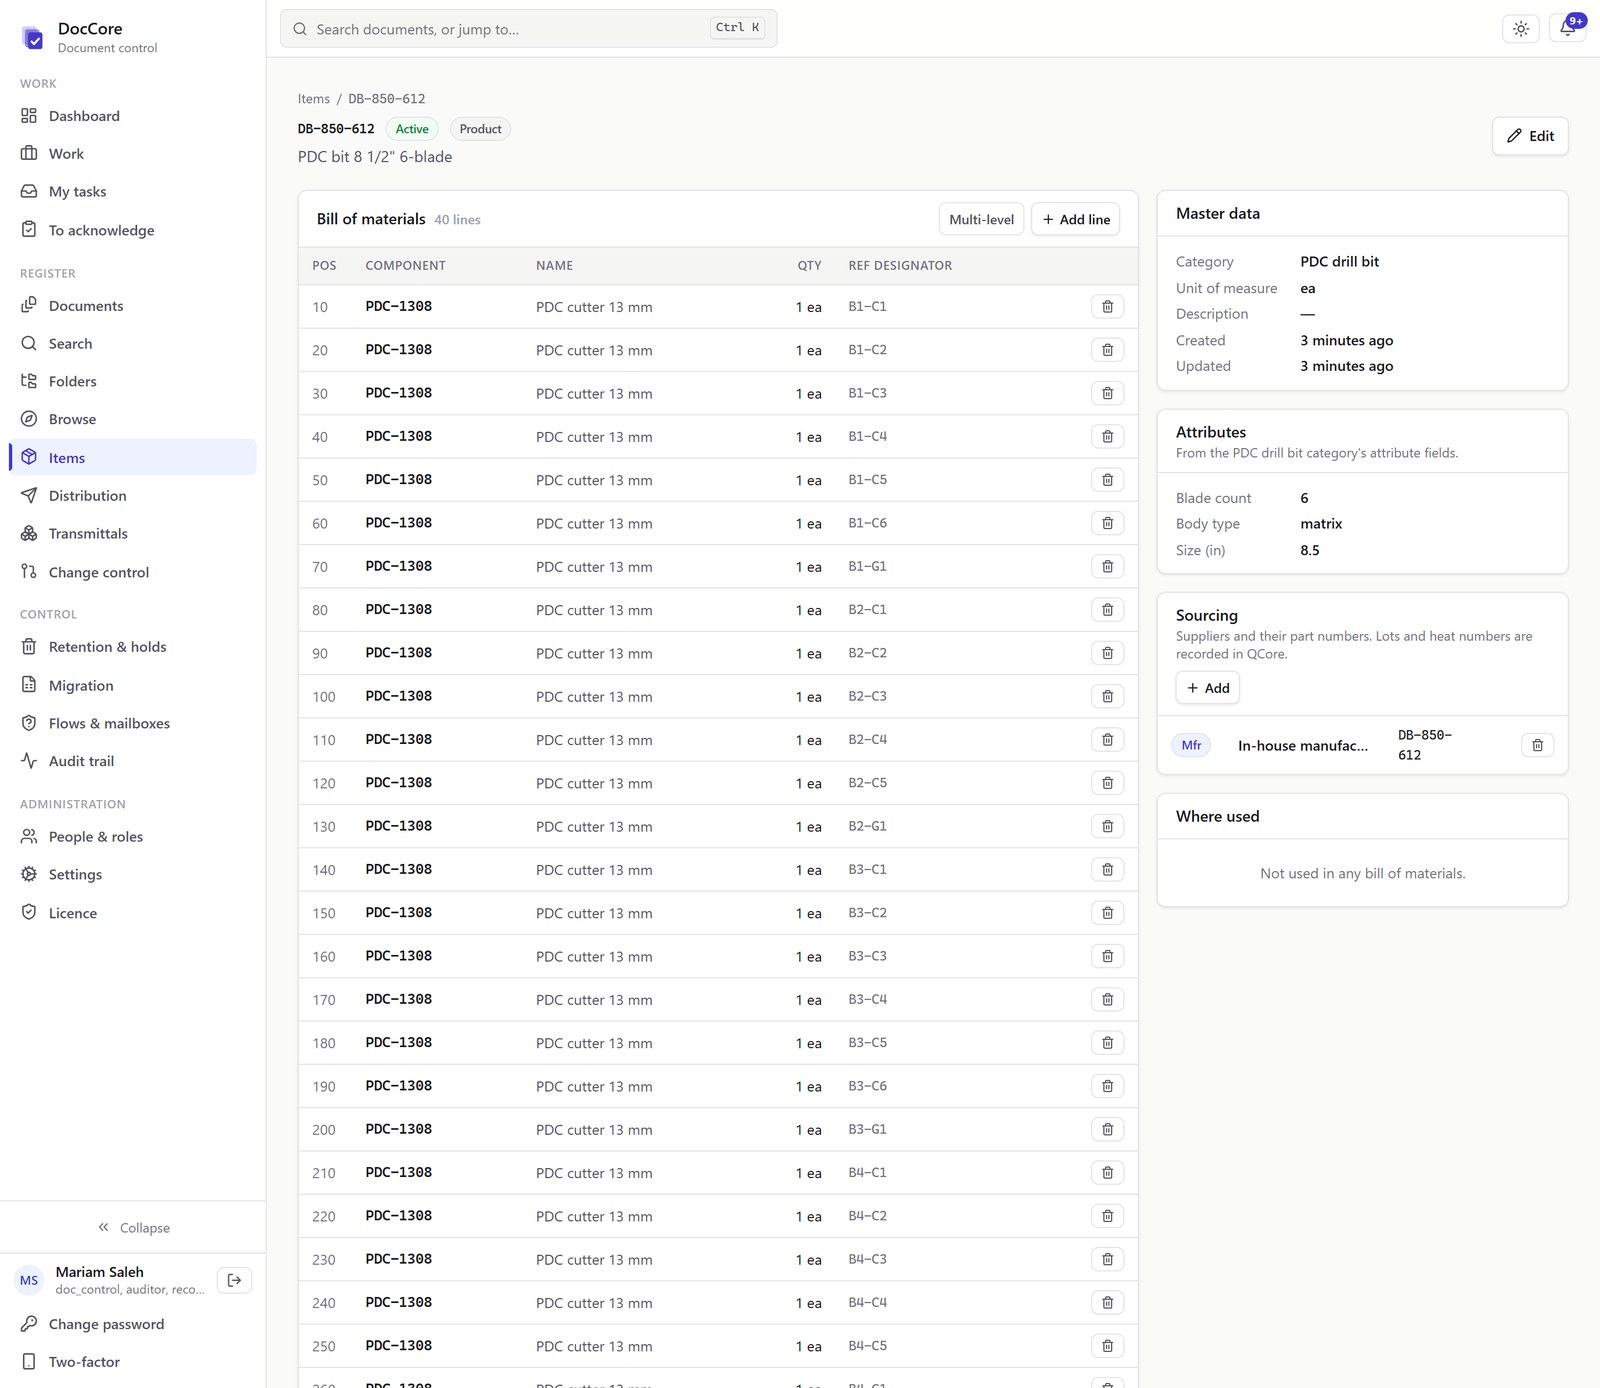
Task: Open Retention & holds
Action: pos(132,647)
